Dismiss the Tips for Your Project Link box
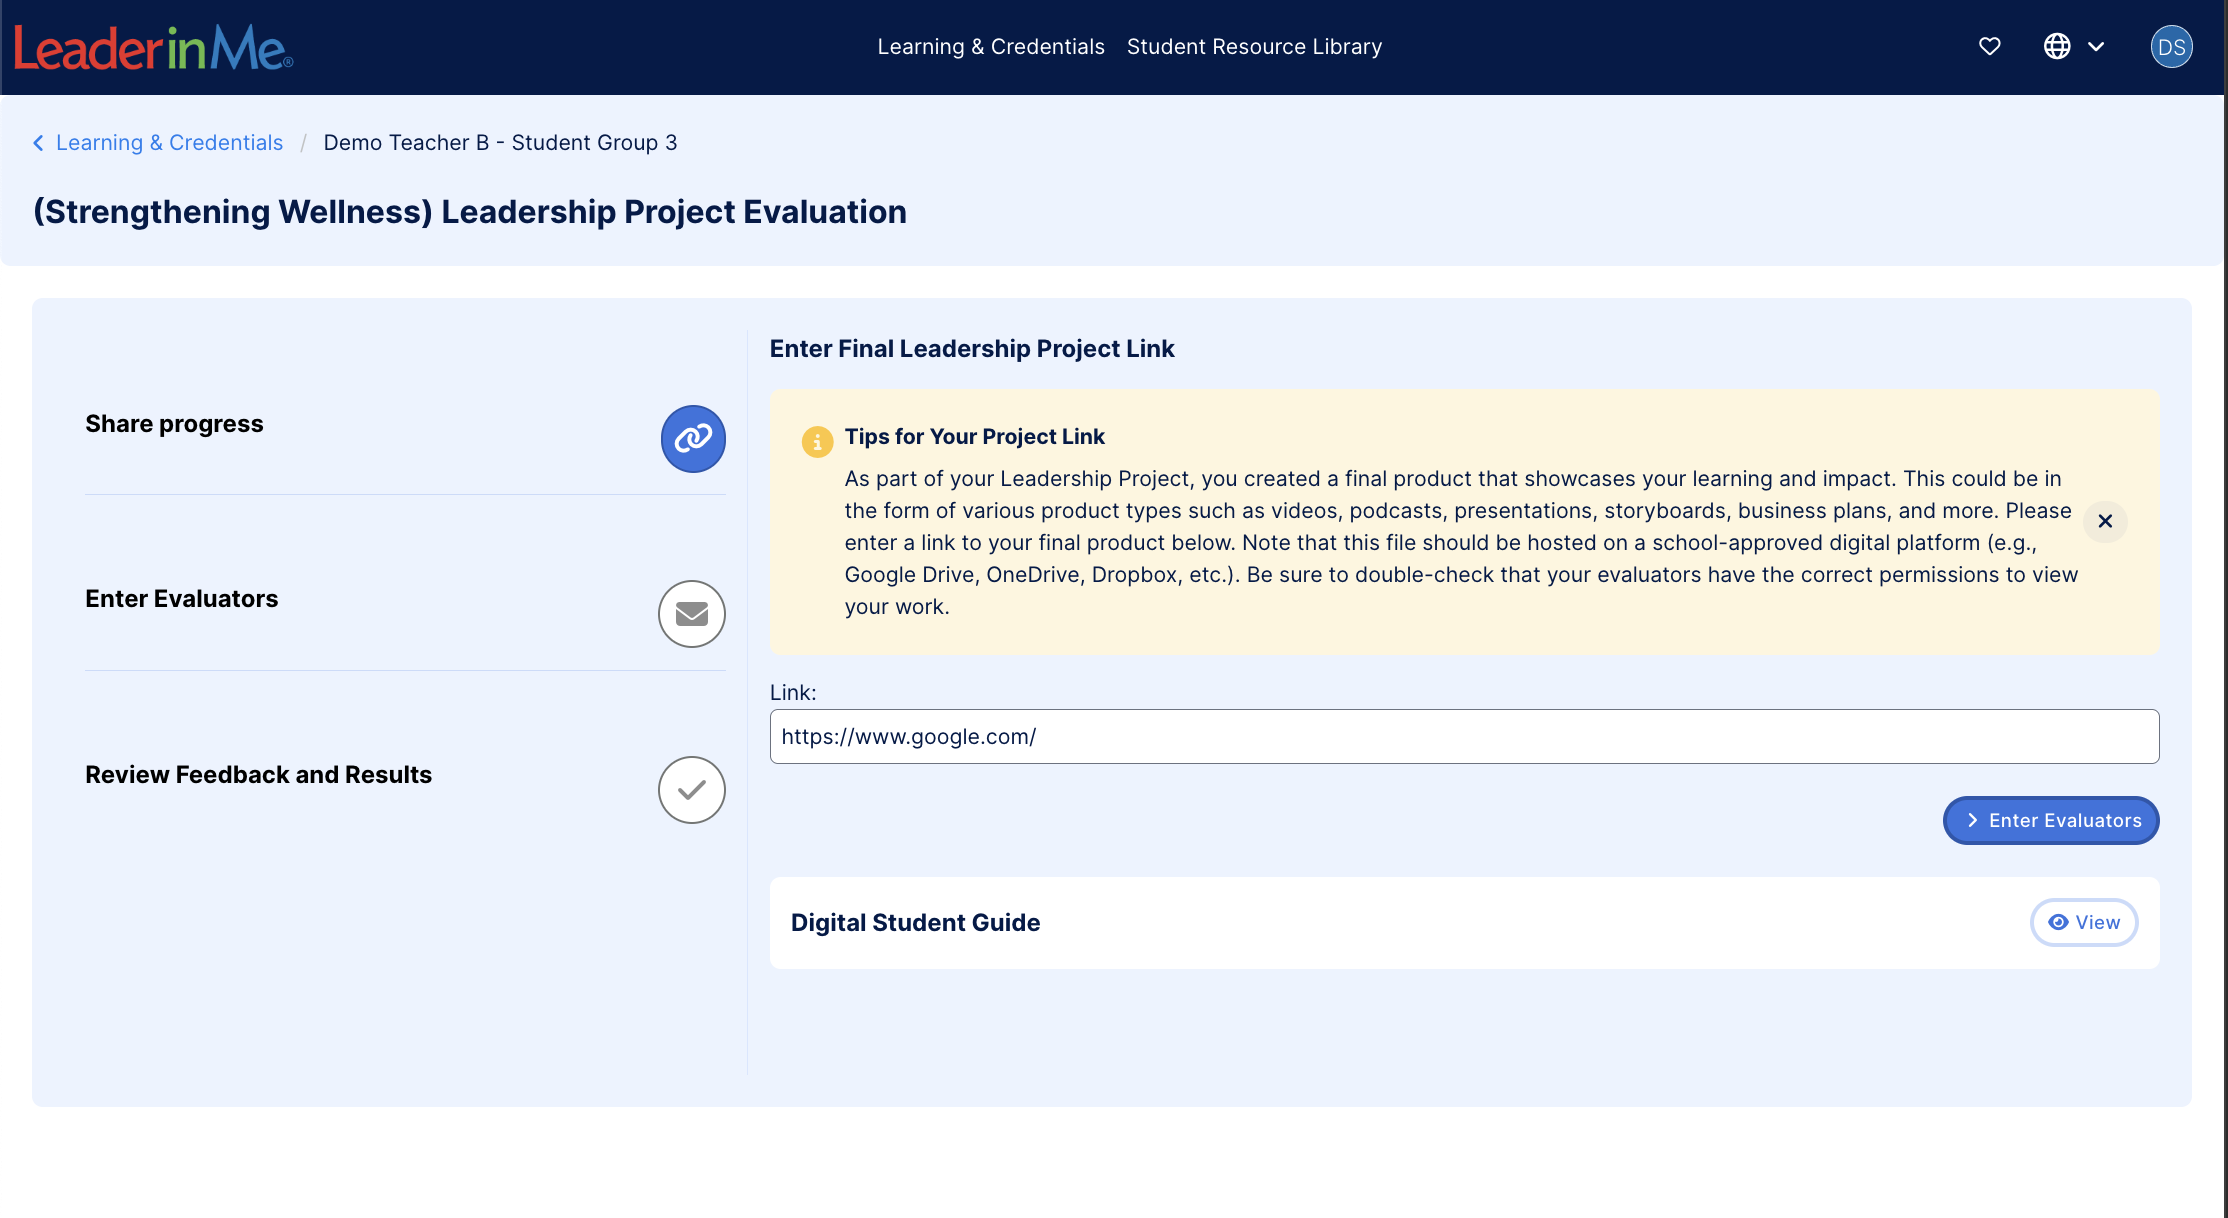The height and width of the screenshot is (1218, 2228). point(2104,521)
